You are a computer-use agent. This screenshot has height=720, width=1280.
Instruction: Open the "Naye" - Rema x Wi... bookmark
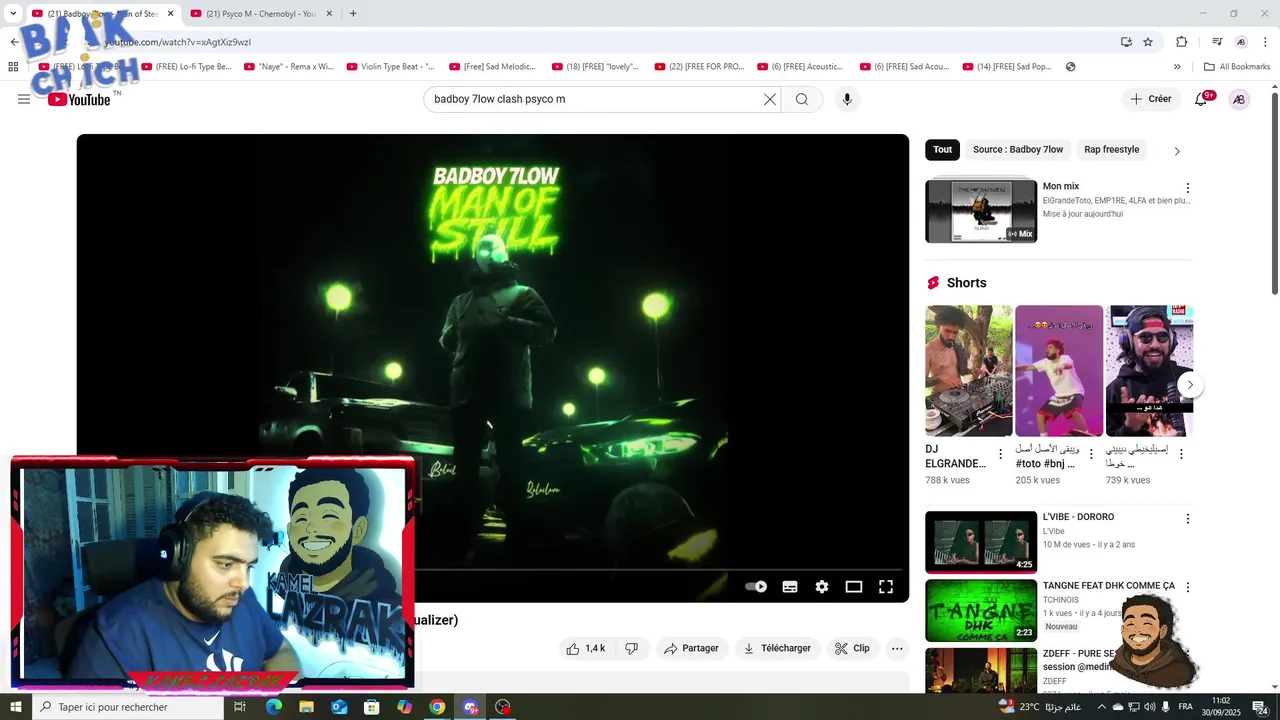pos(289,67)
